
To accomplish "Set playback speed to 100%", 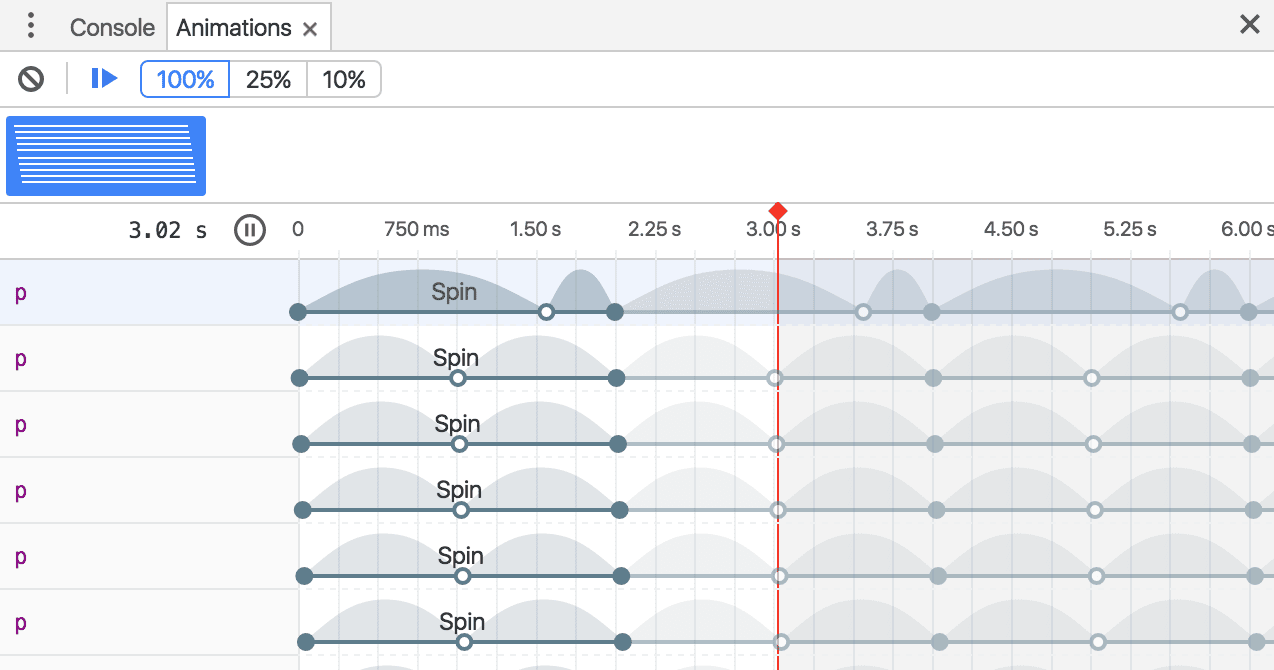I will (x=185, y=79).
